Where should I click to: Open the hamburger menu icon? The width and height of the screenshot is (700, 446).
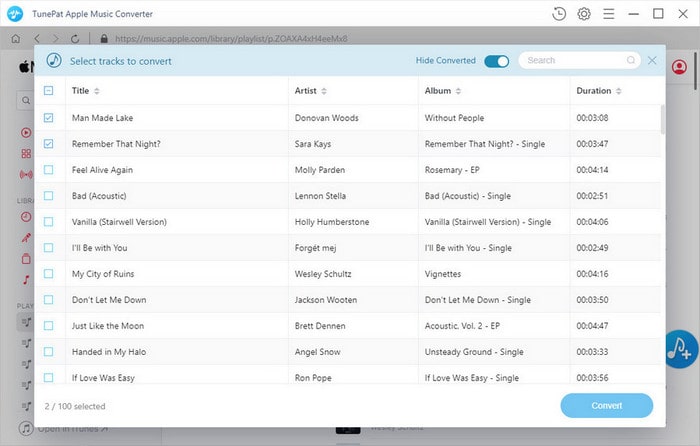coord(608,14)
